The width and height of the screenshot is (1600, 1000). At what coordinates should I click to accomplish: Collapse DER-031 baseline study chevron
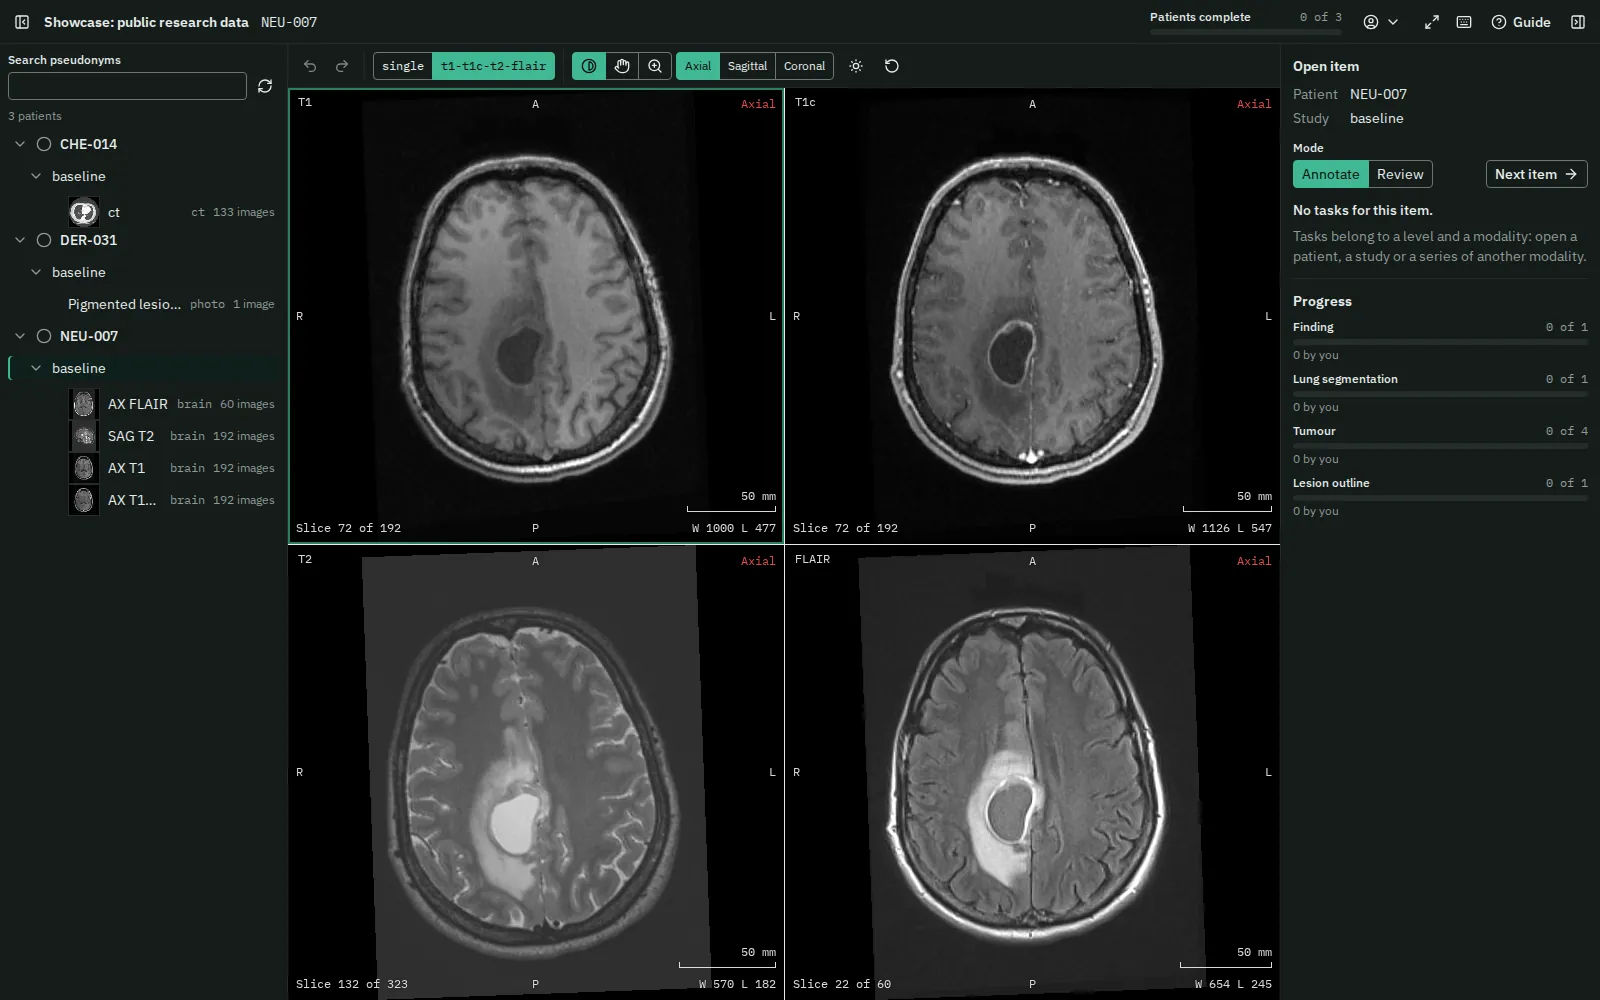point(36,272)
